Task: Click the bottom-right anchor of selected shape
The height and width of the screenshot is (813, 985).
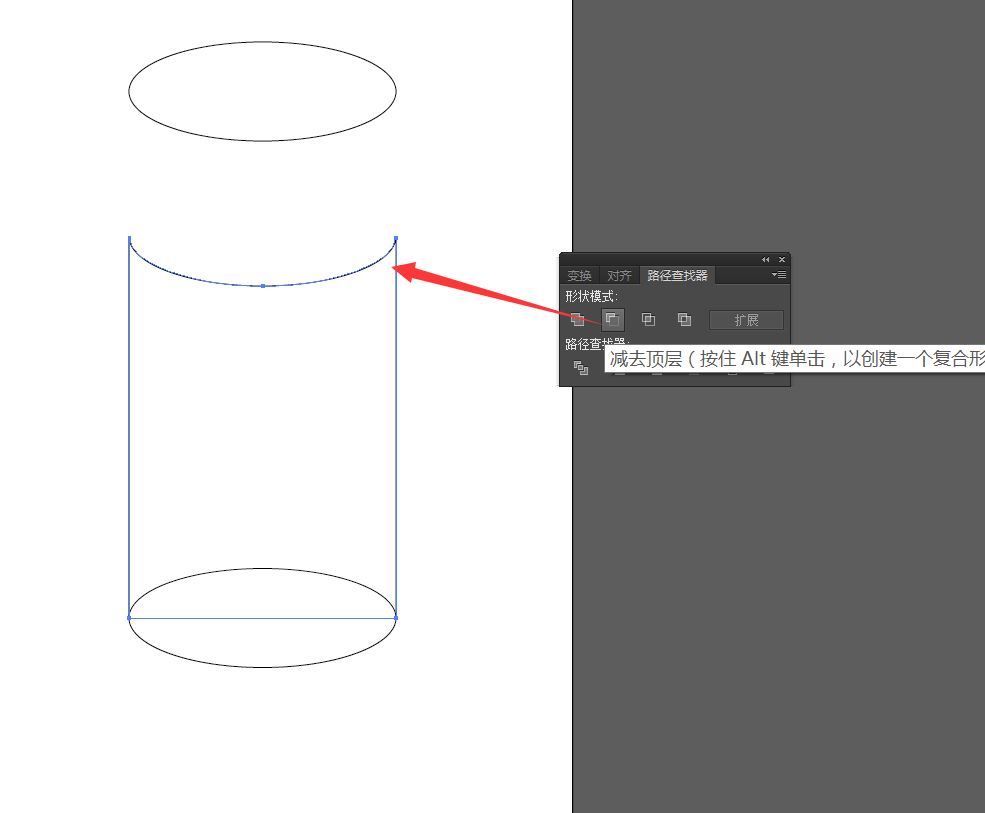Action: point(396,618)
